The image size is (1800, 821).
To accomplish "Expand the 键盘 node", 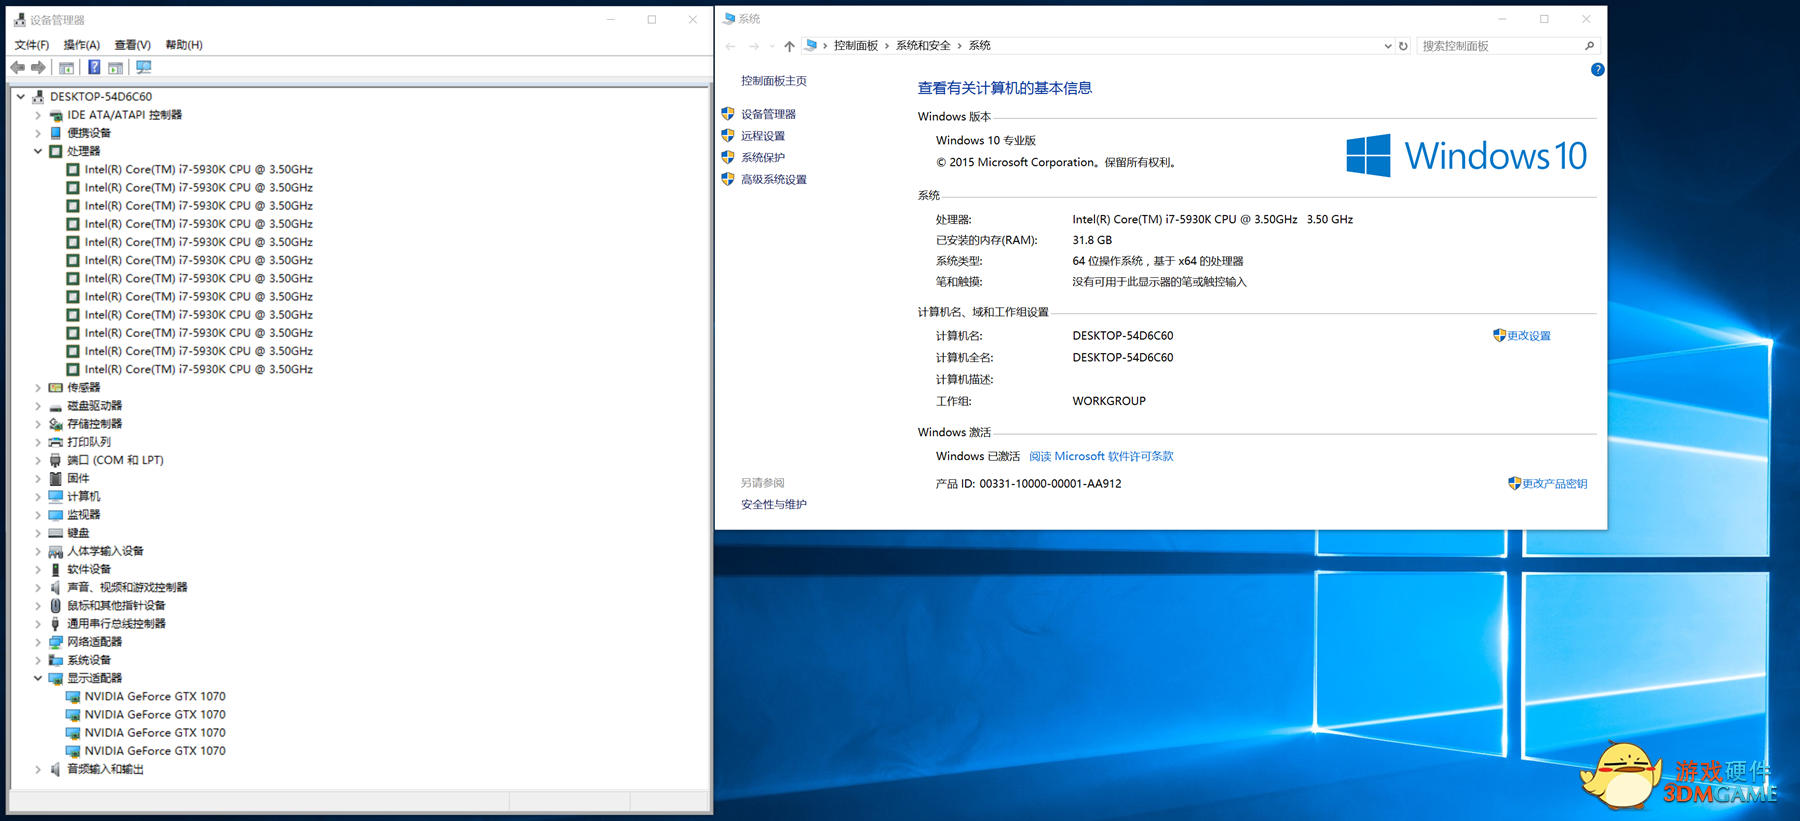I will [38, 533].
